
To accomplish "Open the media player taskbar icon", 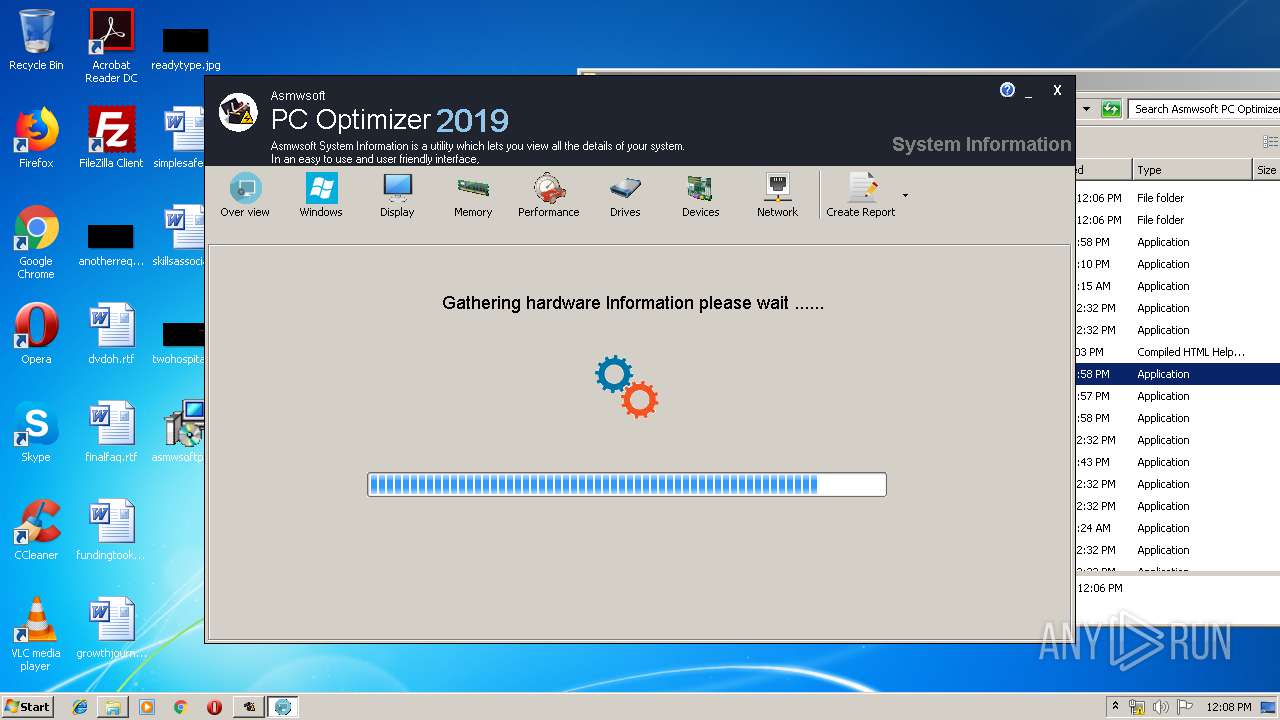I will [147, 707].
